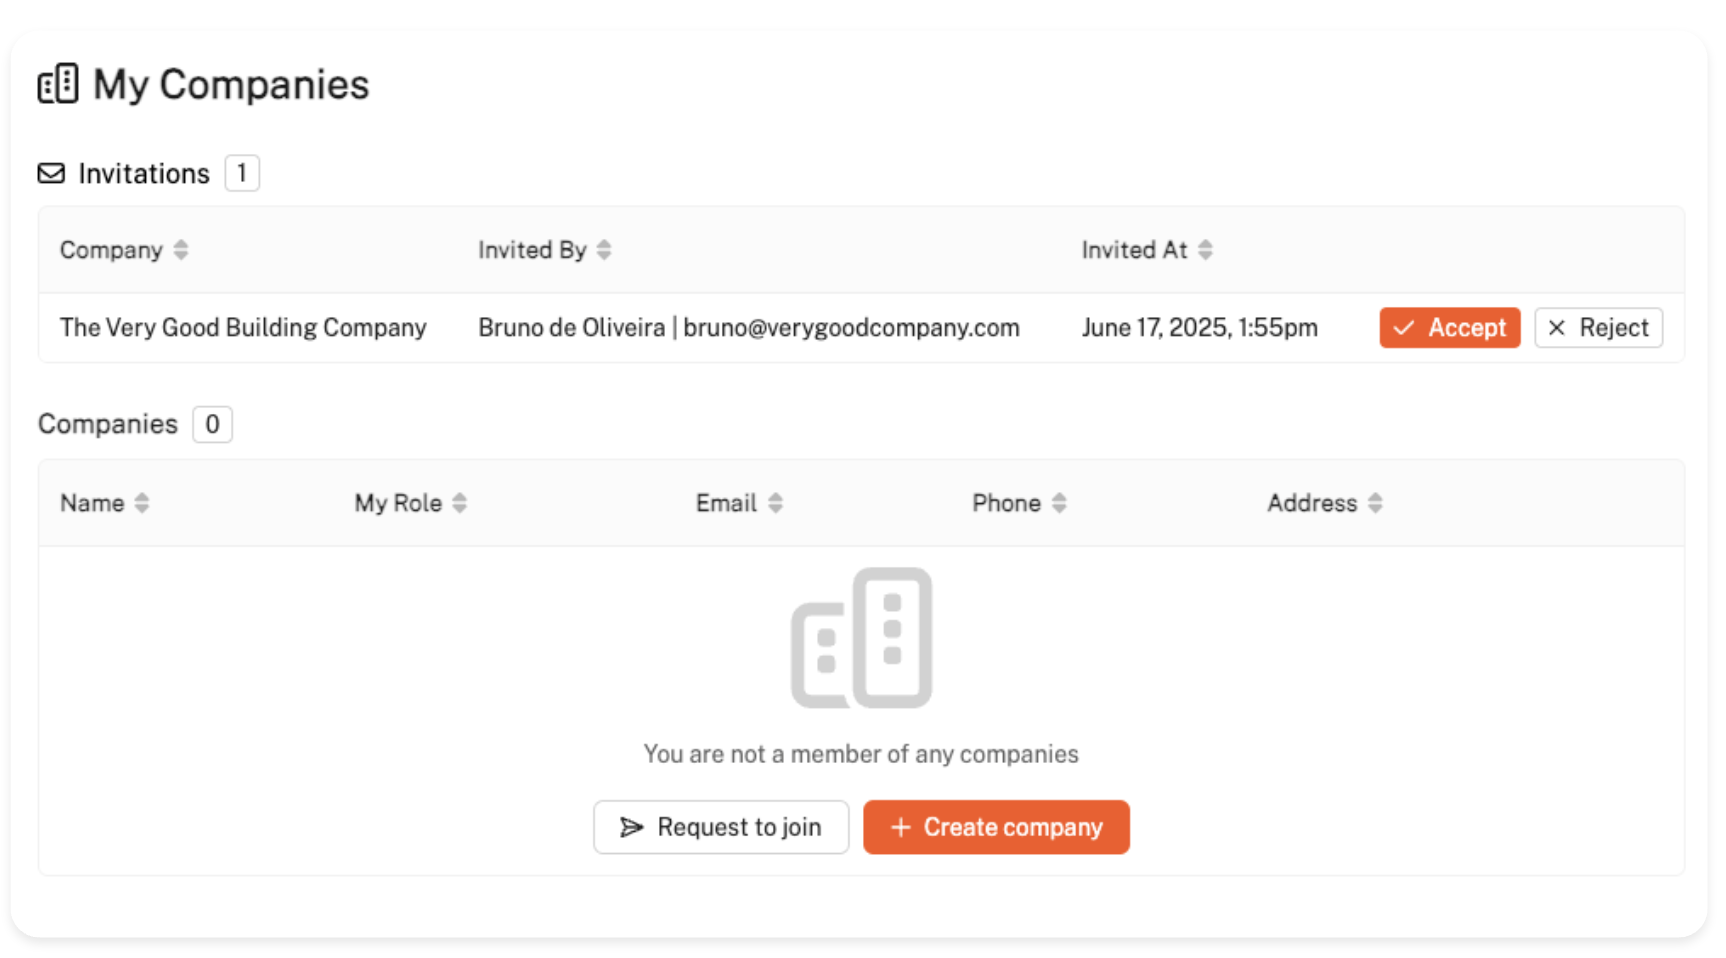This screenshot has width=1726, height=958.
Task: Sort invitations by Invited At
Action: click(x=1205, y=250)
